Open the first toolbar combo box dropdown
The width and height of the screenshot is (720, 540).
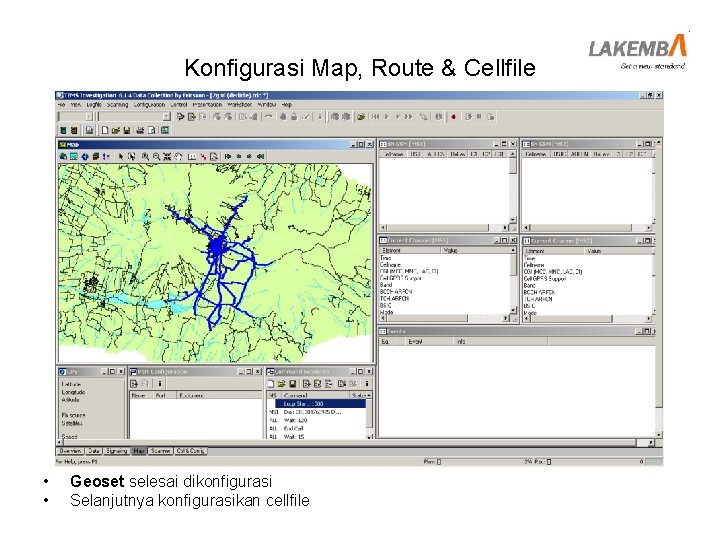(91, 116)
